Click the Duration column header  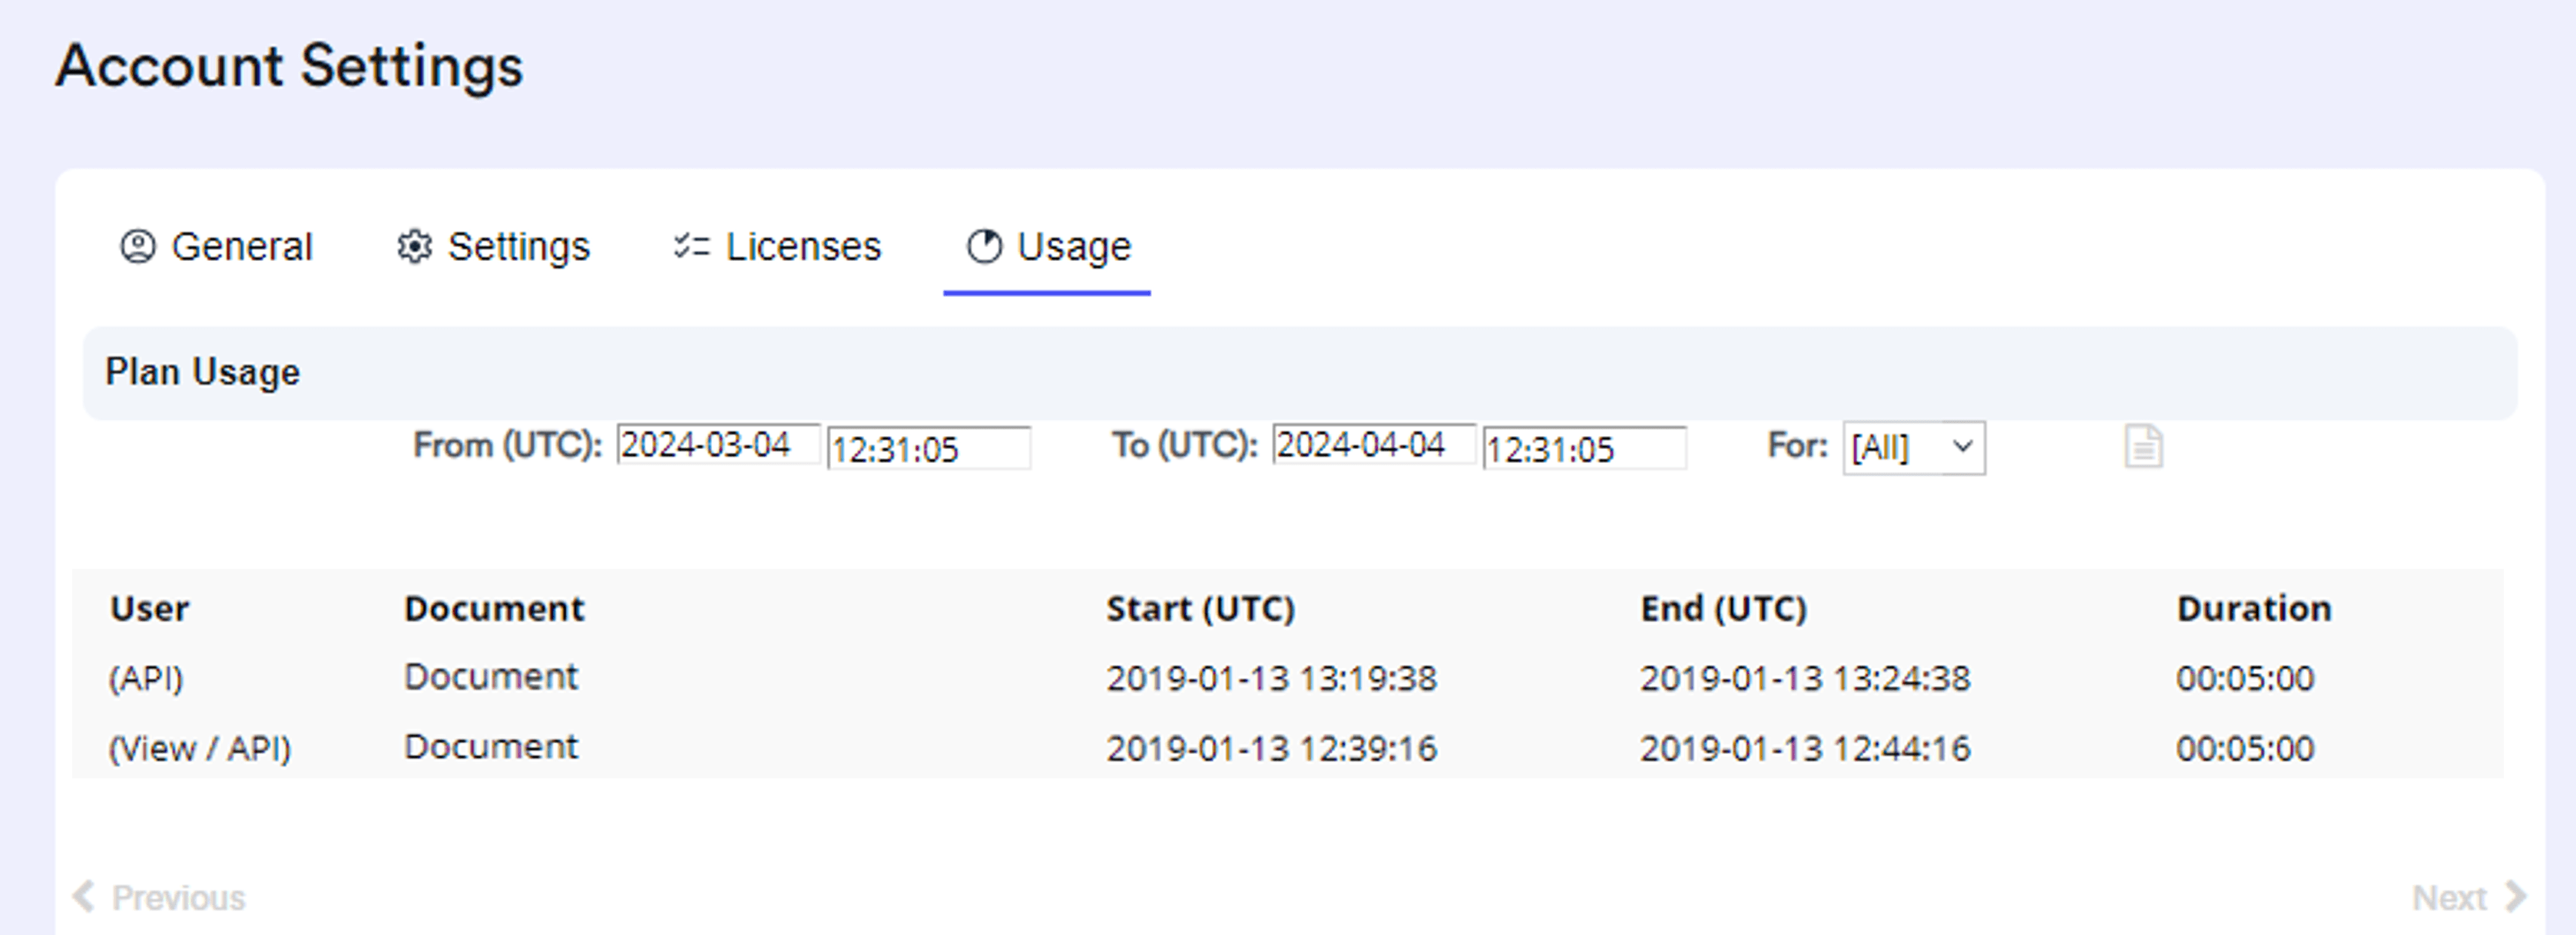[2255, 608]
